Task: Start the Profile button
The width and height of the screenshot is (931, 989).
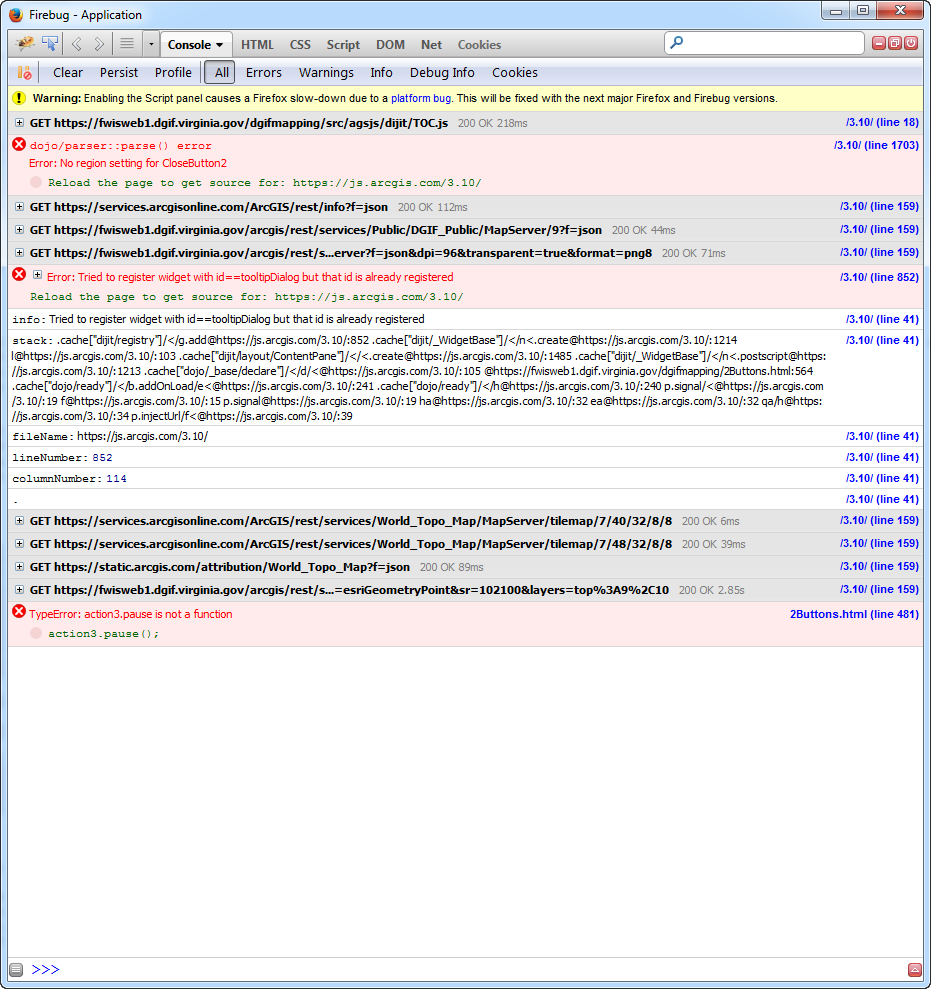Action: tap(173, 73)
